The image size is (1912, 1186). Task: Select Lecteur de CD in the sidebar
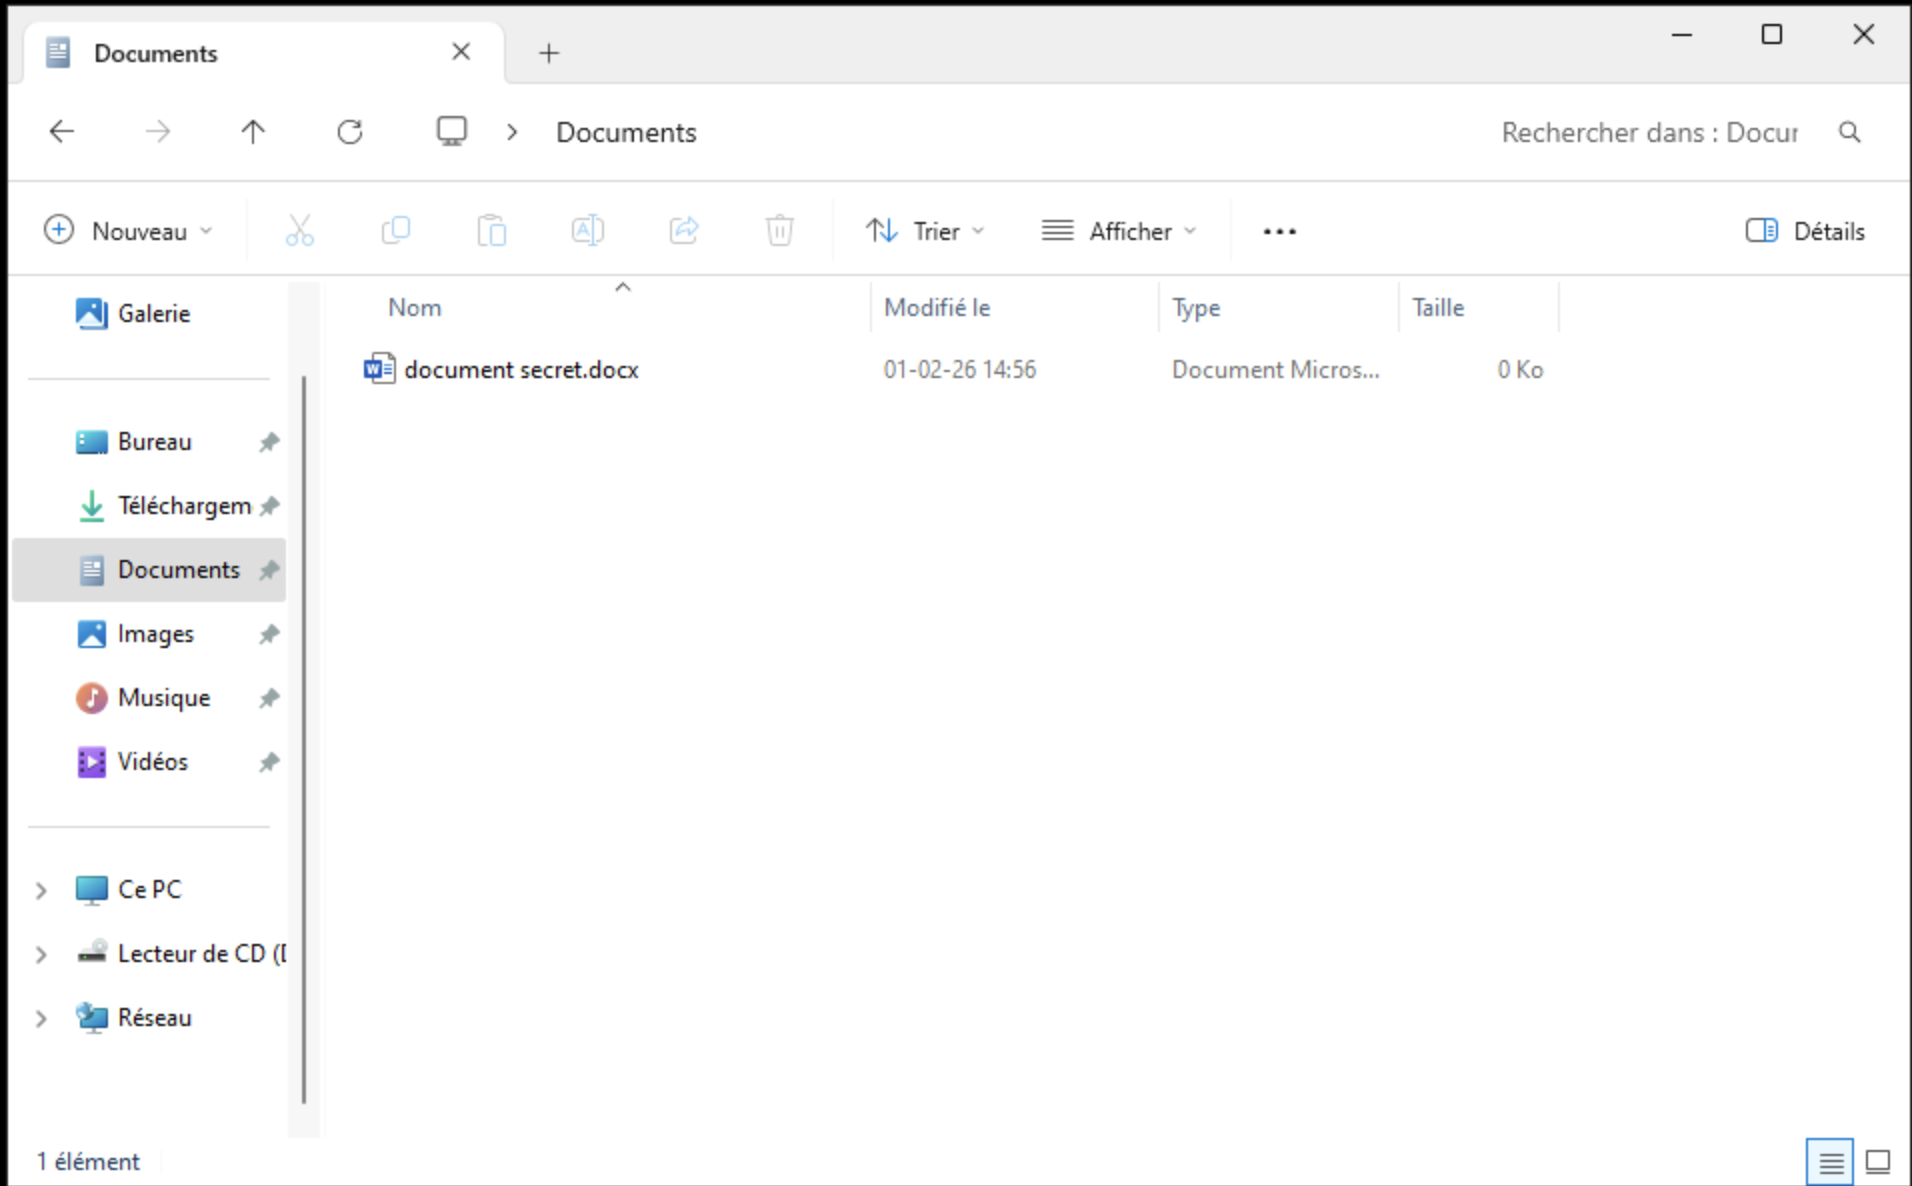150,954
